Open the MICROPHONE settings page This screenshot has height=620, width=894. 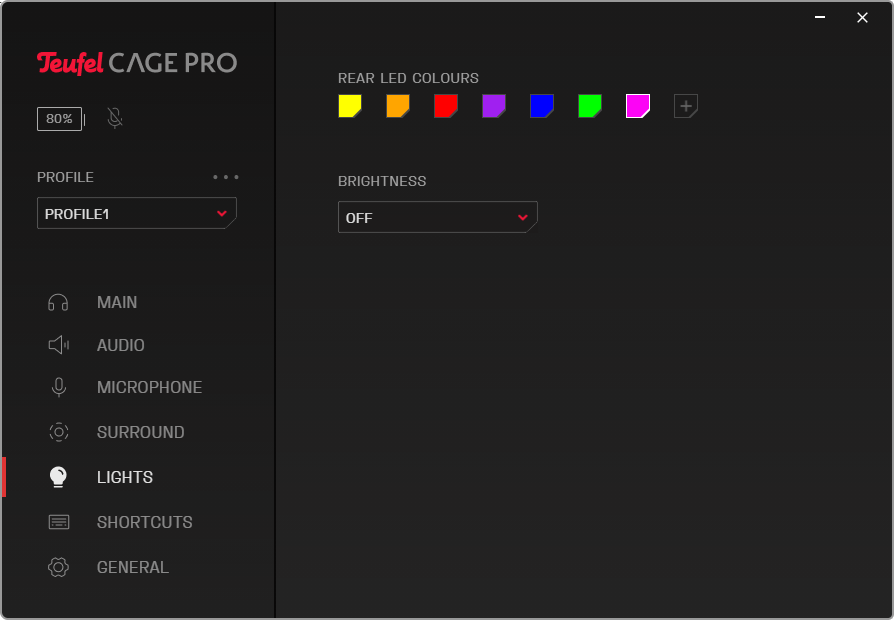point(149,387)
